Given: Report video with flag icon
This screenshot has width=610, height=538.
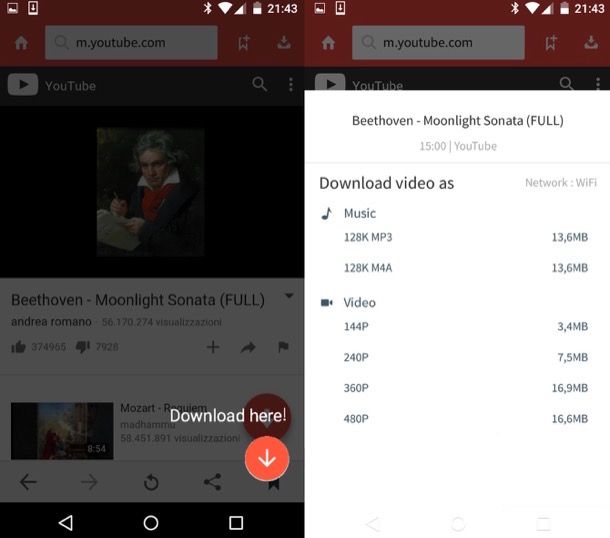Looking at the screenshot, I should point(283,347).
